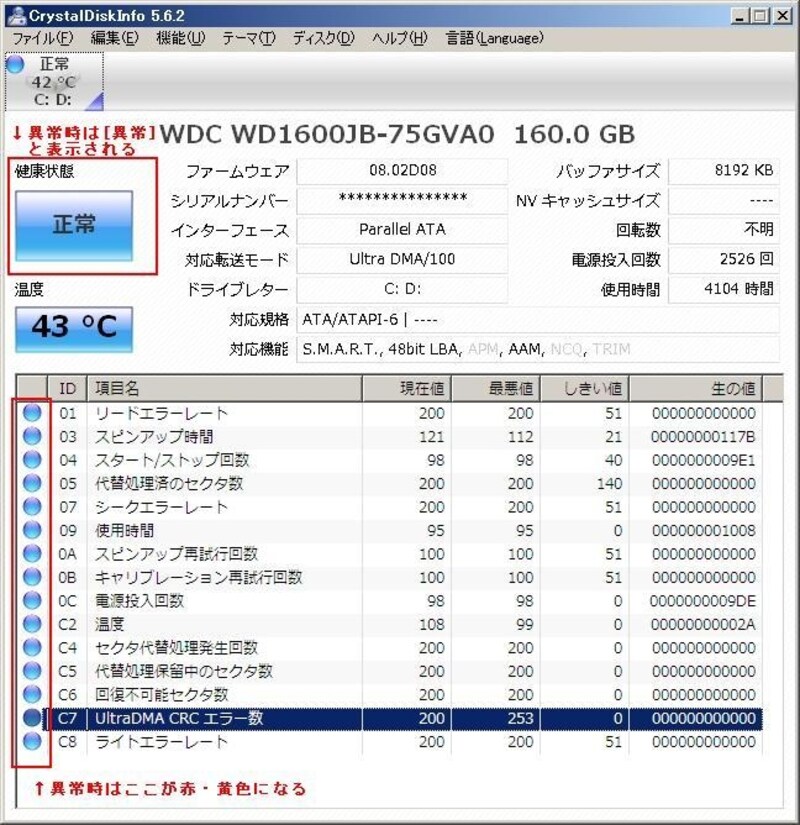Viewport: 800px width, 825px height.
Task: Click the 現在値 column header
Action: click(406, 388)
